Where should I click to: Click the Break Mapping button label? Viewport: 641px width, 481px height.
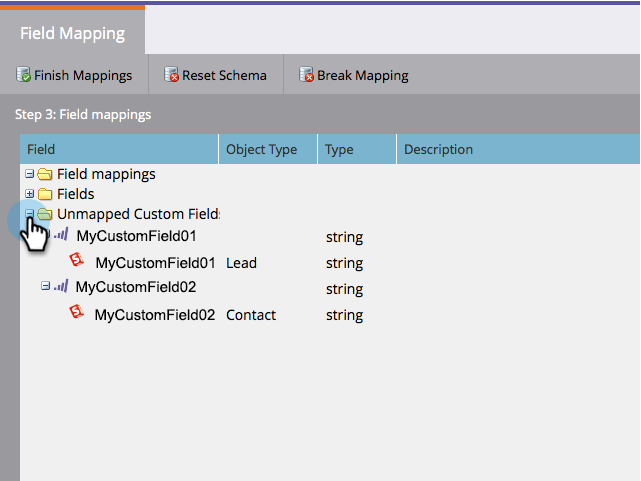pyautogui.click(x=363, y=75)
